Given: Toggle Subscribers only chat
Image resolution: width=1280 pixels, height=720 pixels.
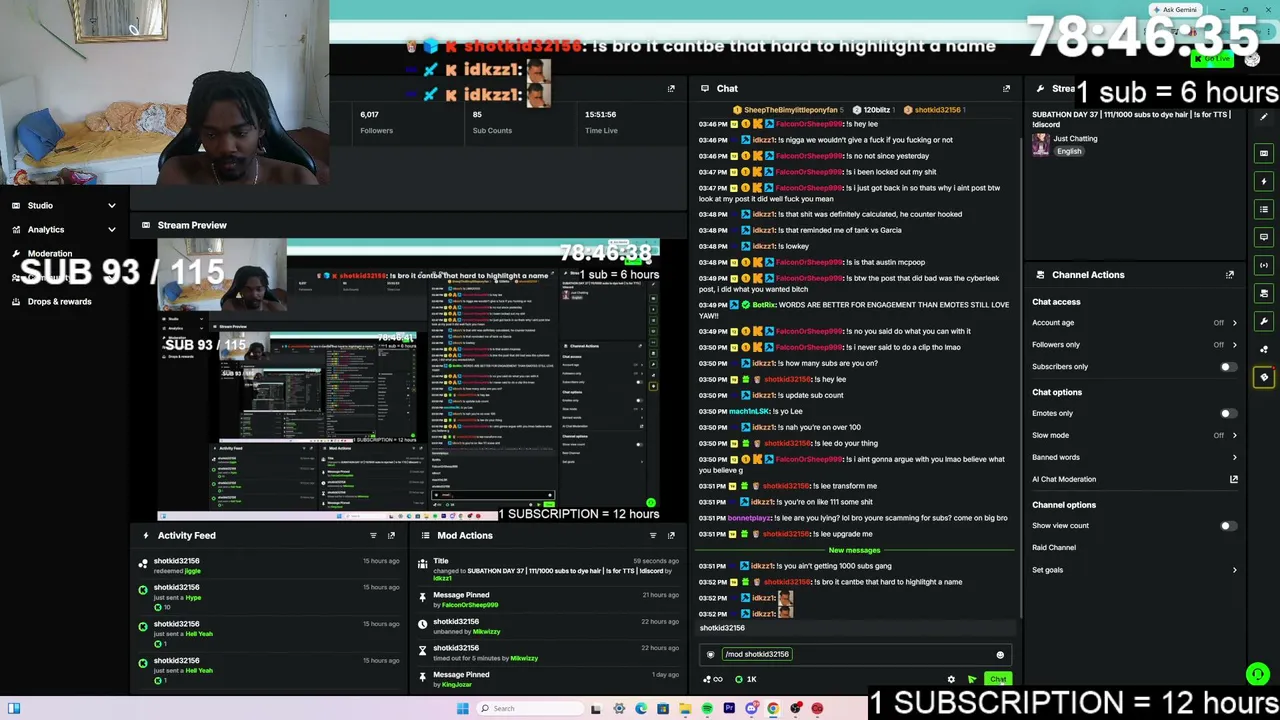Looking at the screenshot, I should (1228, 367).
